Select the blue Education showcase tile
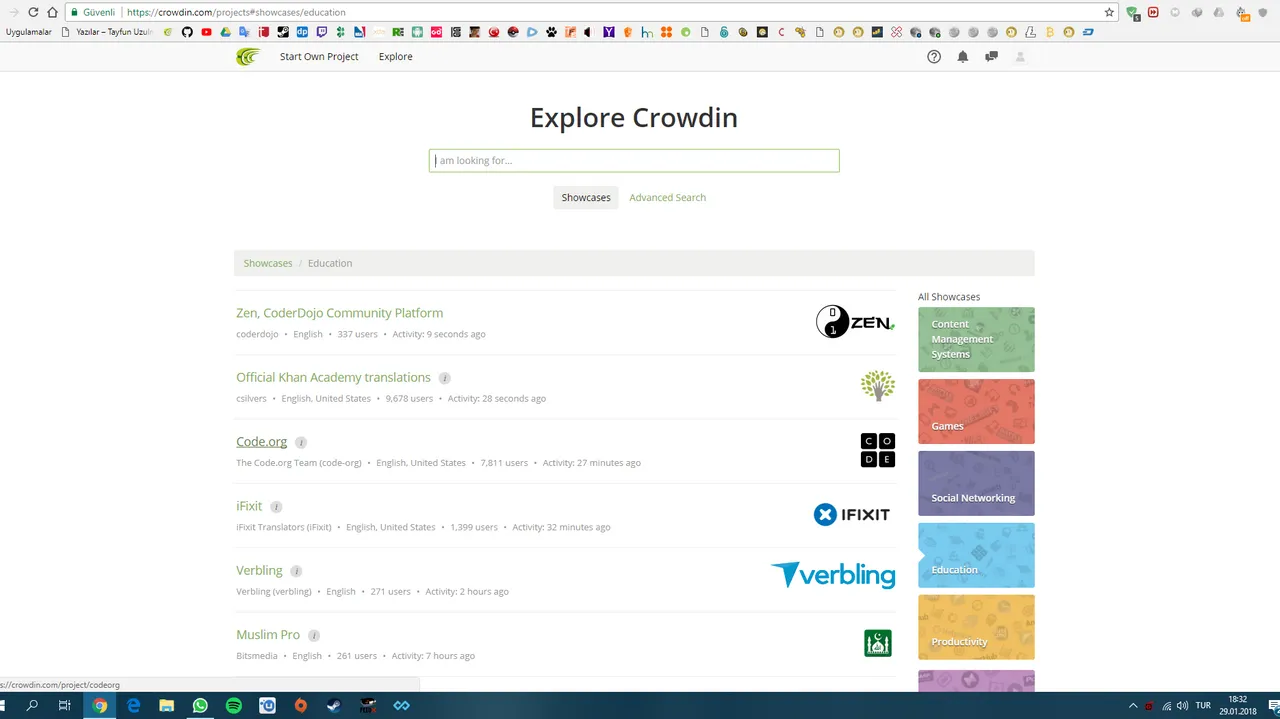The image size is (1280, 719). coord(976,555)
